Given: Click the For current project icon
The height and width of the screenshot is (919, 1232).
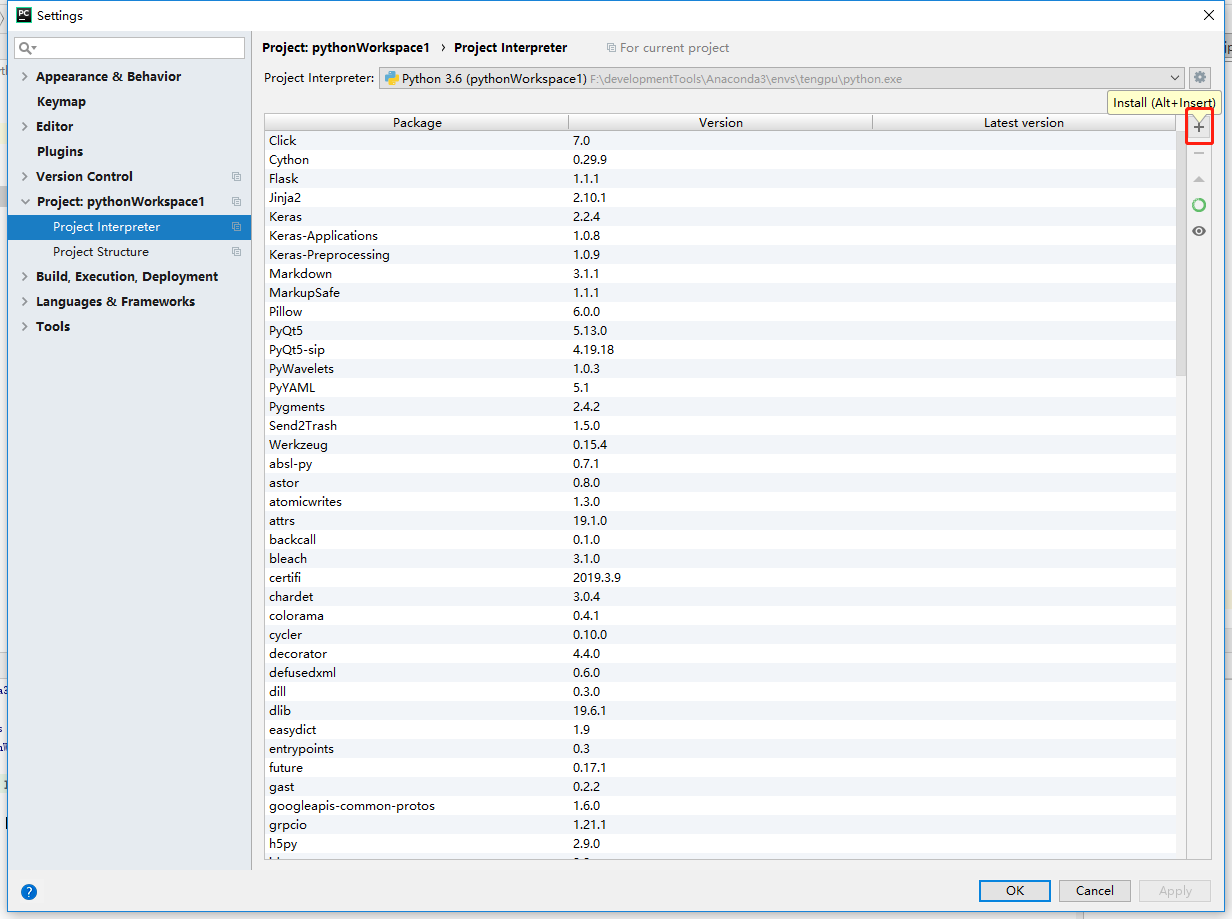Looking at the screenshot, I should click(x=611, y=48).
